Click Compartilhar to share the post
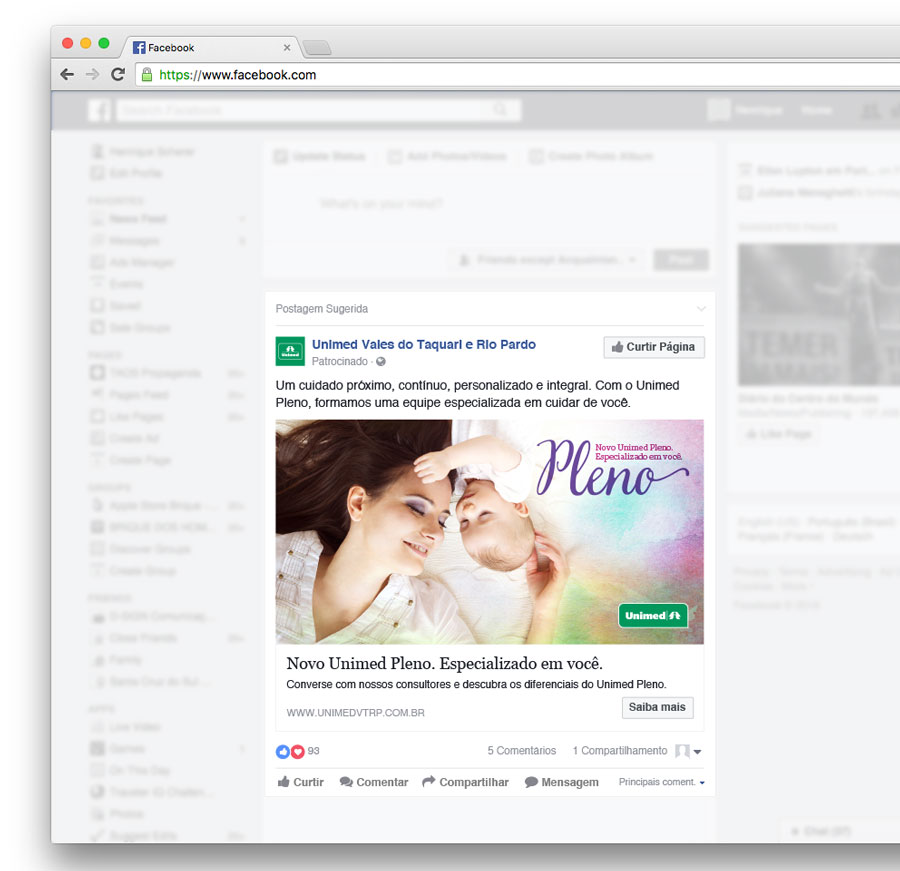The image size is (900, 871). click(x=465, y=782)
